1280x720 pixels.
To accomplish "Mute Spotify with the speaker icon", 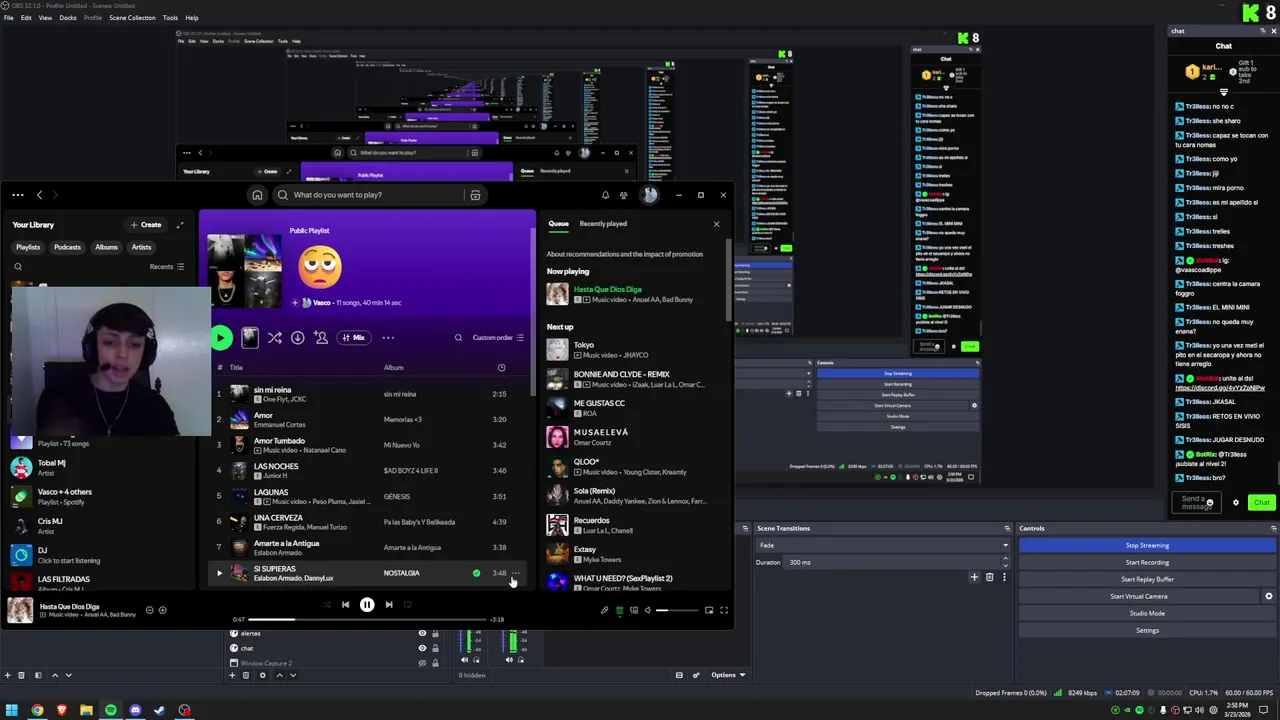I will (647, 610).
